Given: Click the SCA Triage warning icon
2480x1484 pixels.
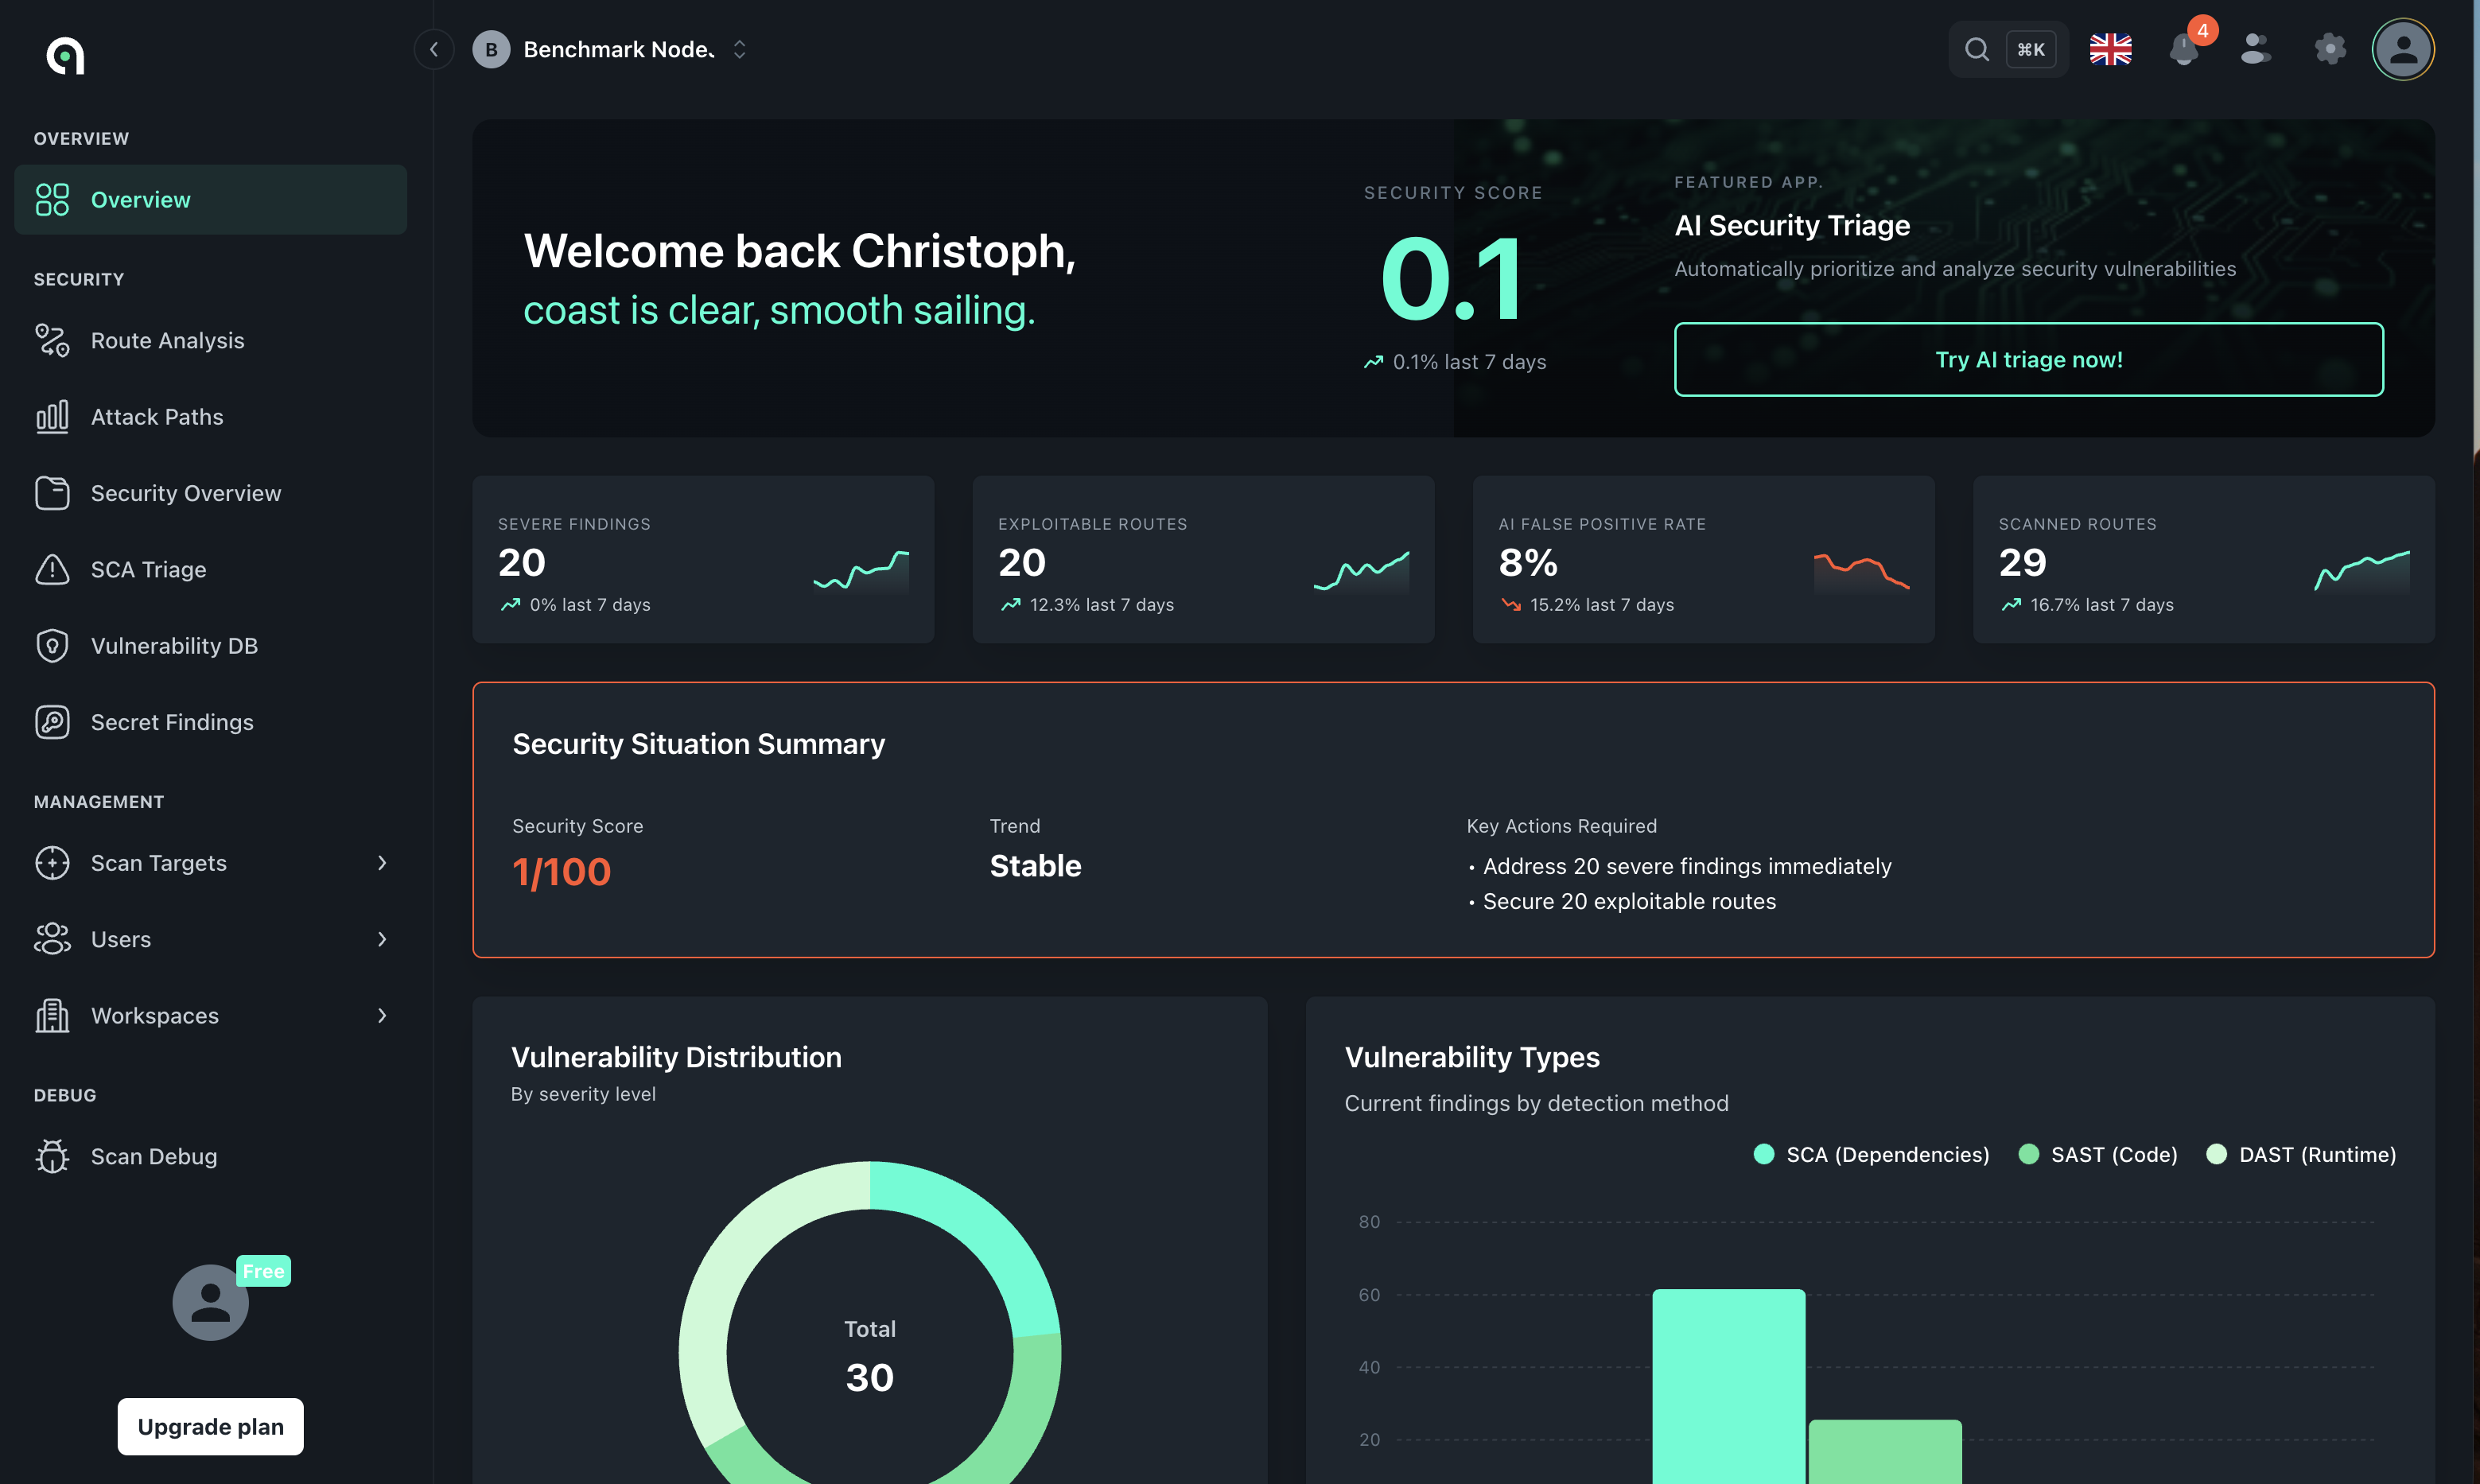Looking at the screenshot, I should pos(52,570).
